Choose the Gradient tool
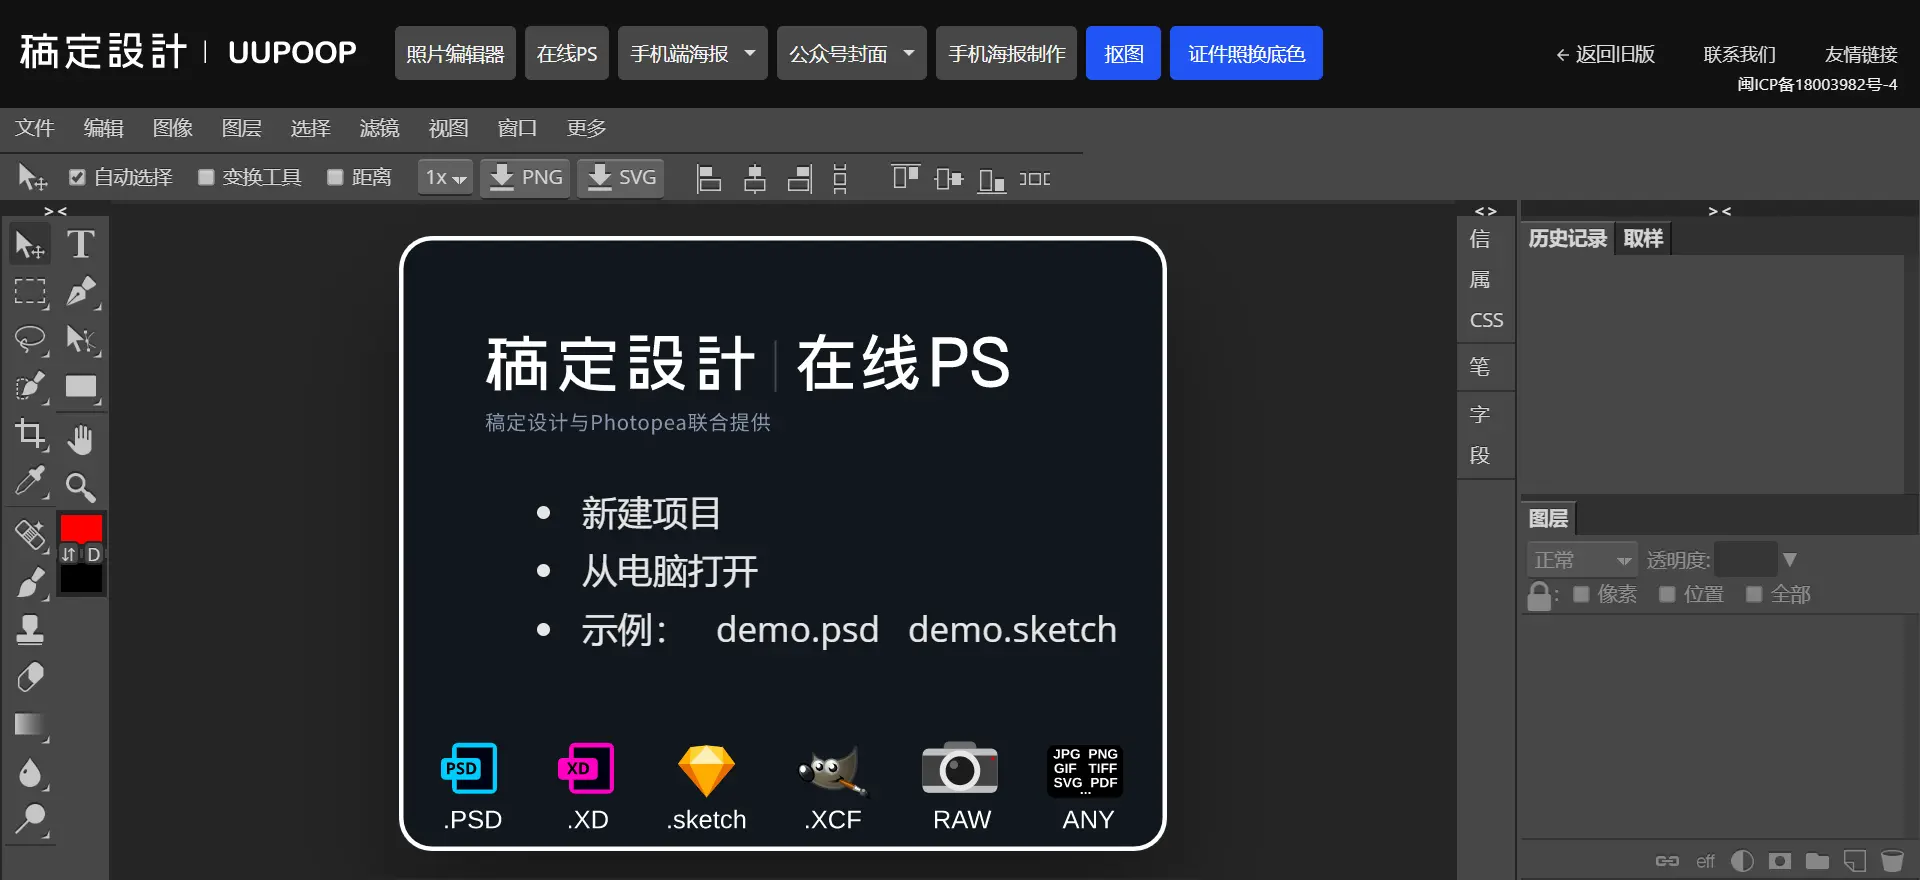This screenshot has height=880, width=1920. pos(30,726)
